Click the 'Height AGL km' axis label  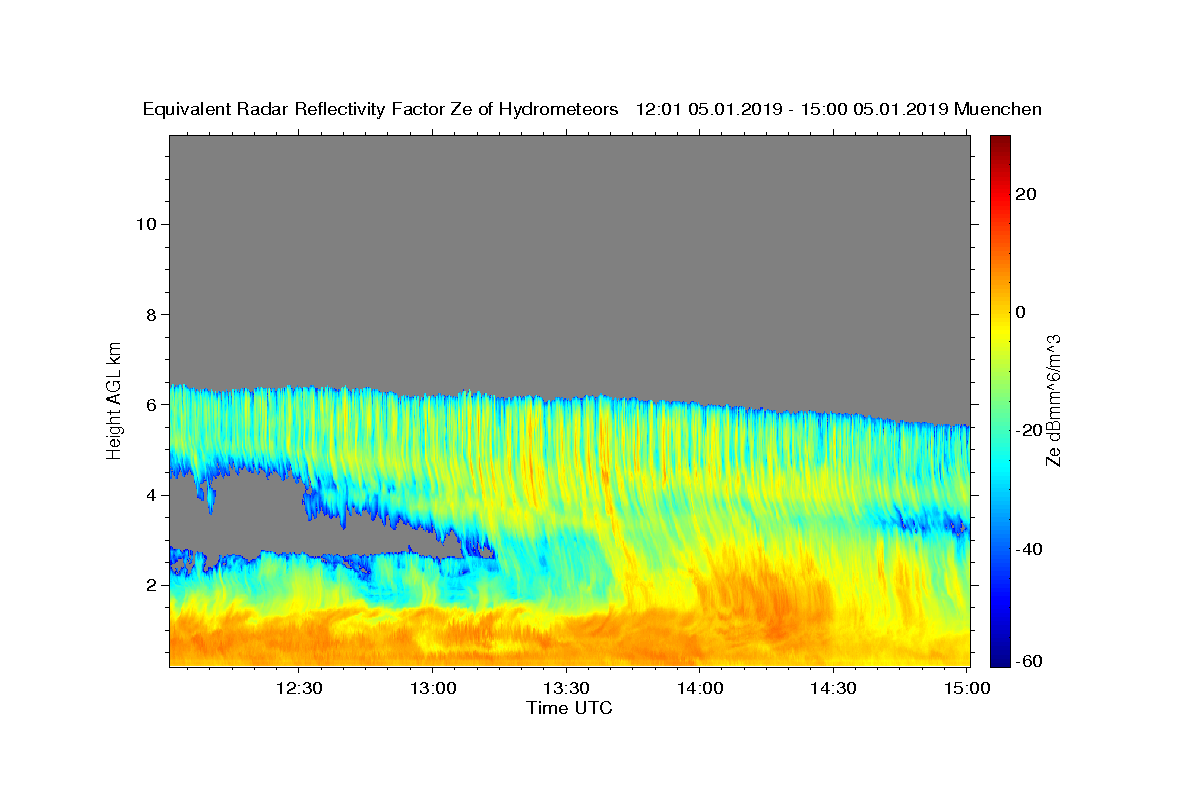coord(114,399)
